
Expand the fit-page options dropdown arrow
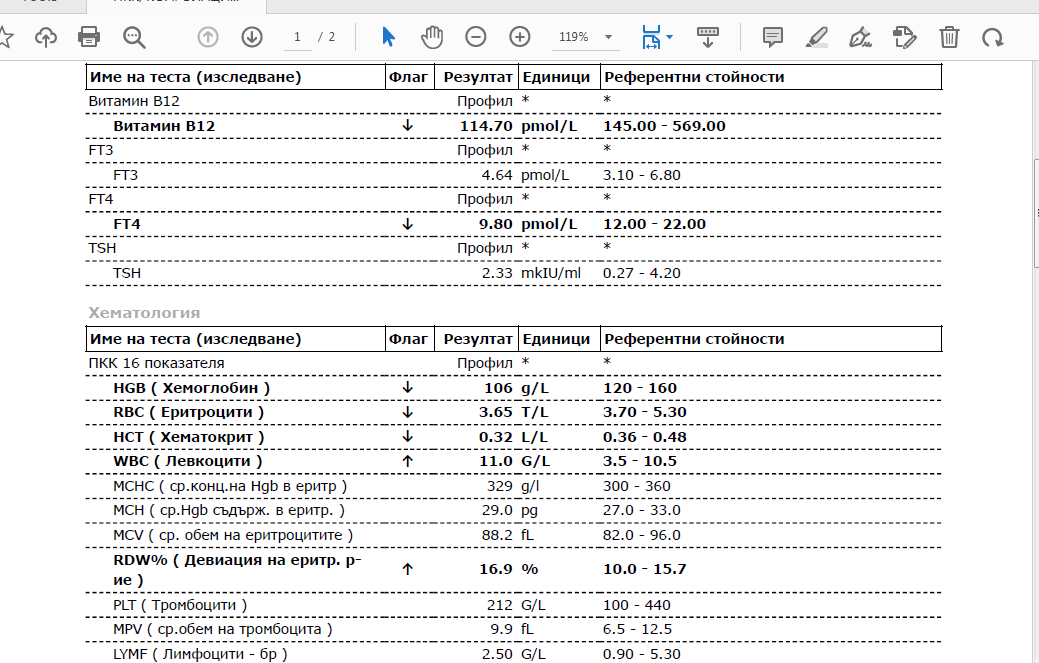[x=670, y=37]
